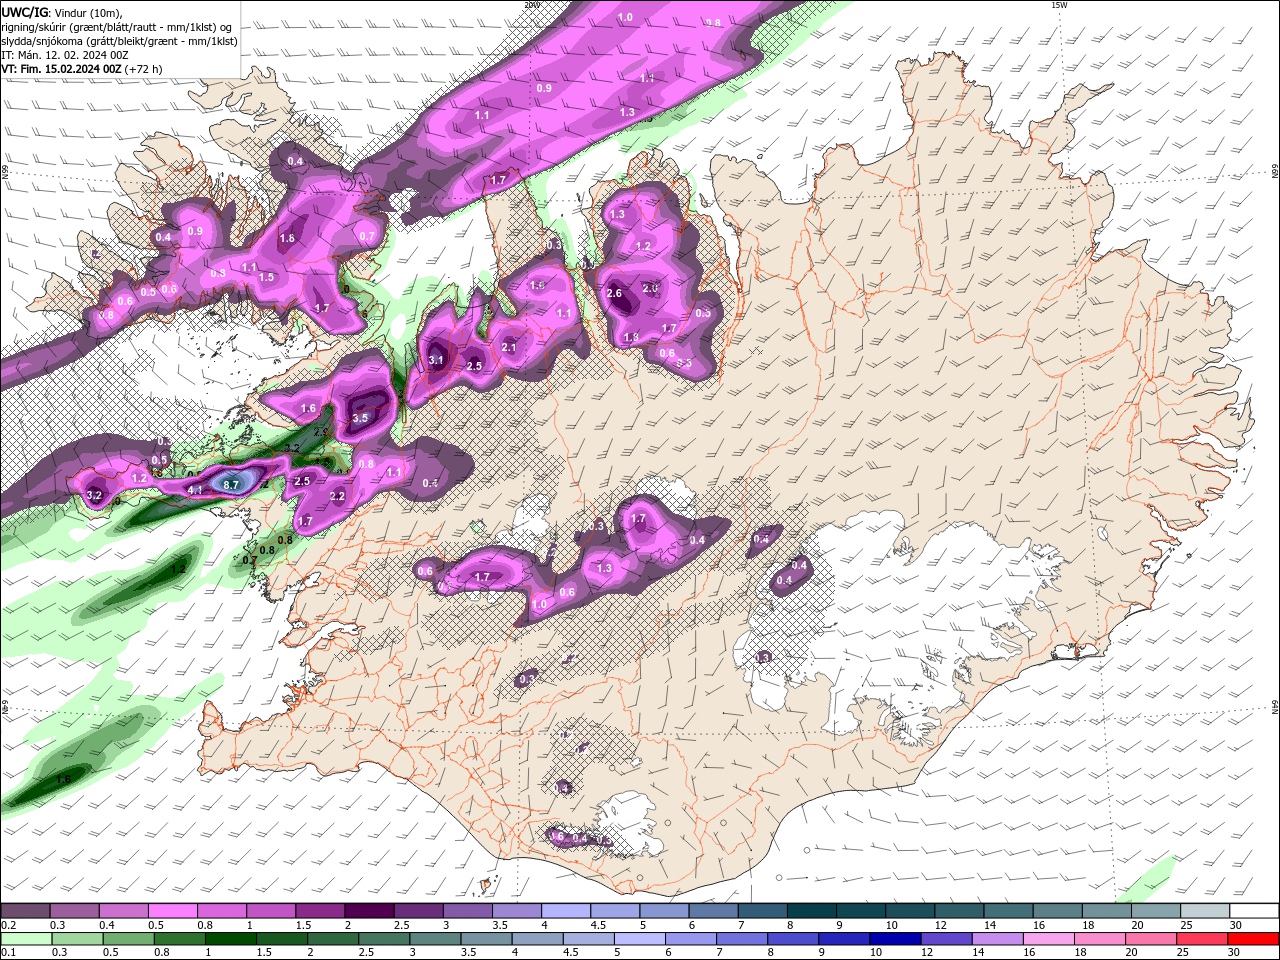Click the 'UWC/IG: Vindur (10m)' title line
Screen dimensions: 1280x960
(62, 12)
